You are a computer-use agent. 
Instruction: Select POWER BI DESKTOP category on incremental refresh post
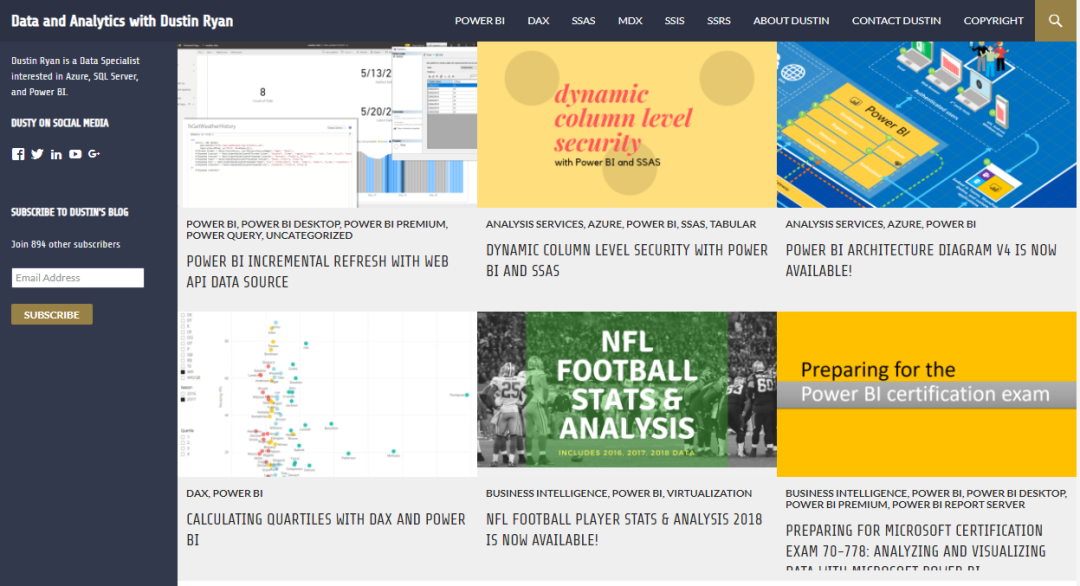coord(291,224)
